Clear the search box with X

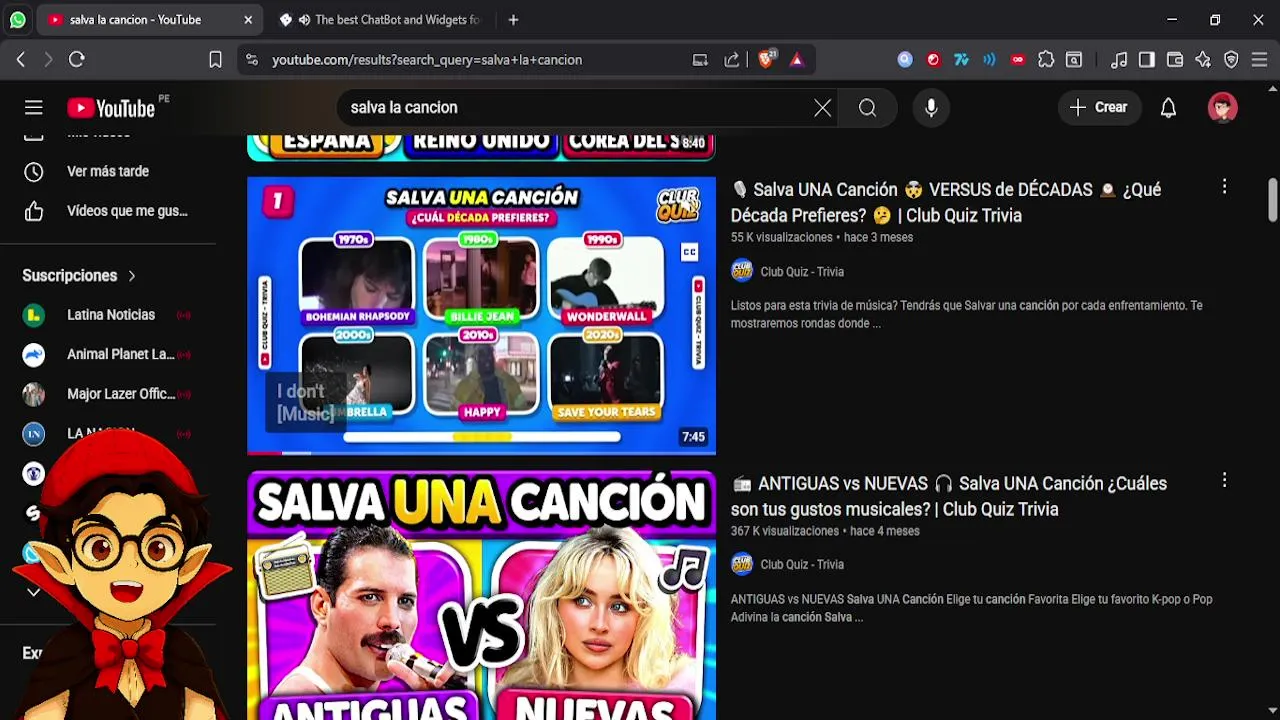click(822, 108)
